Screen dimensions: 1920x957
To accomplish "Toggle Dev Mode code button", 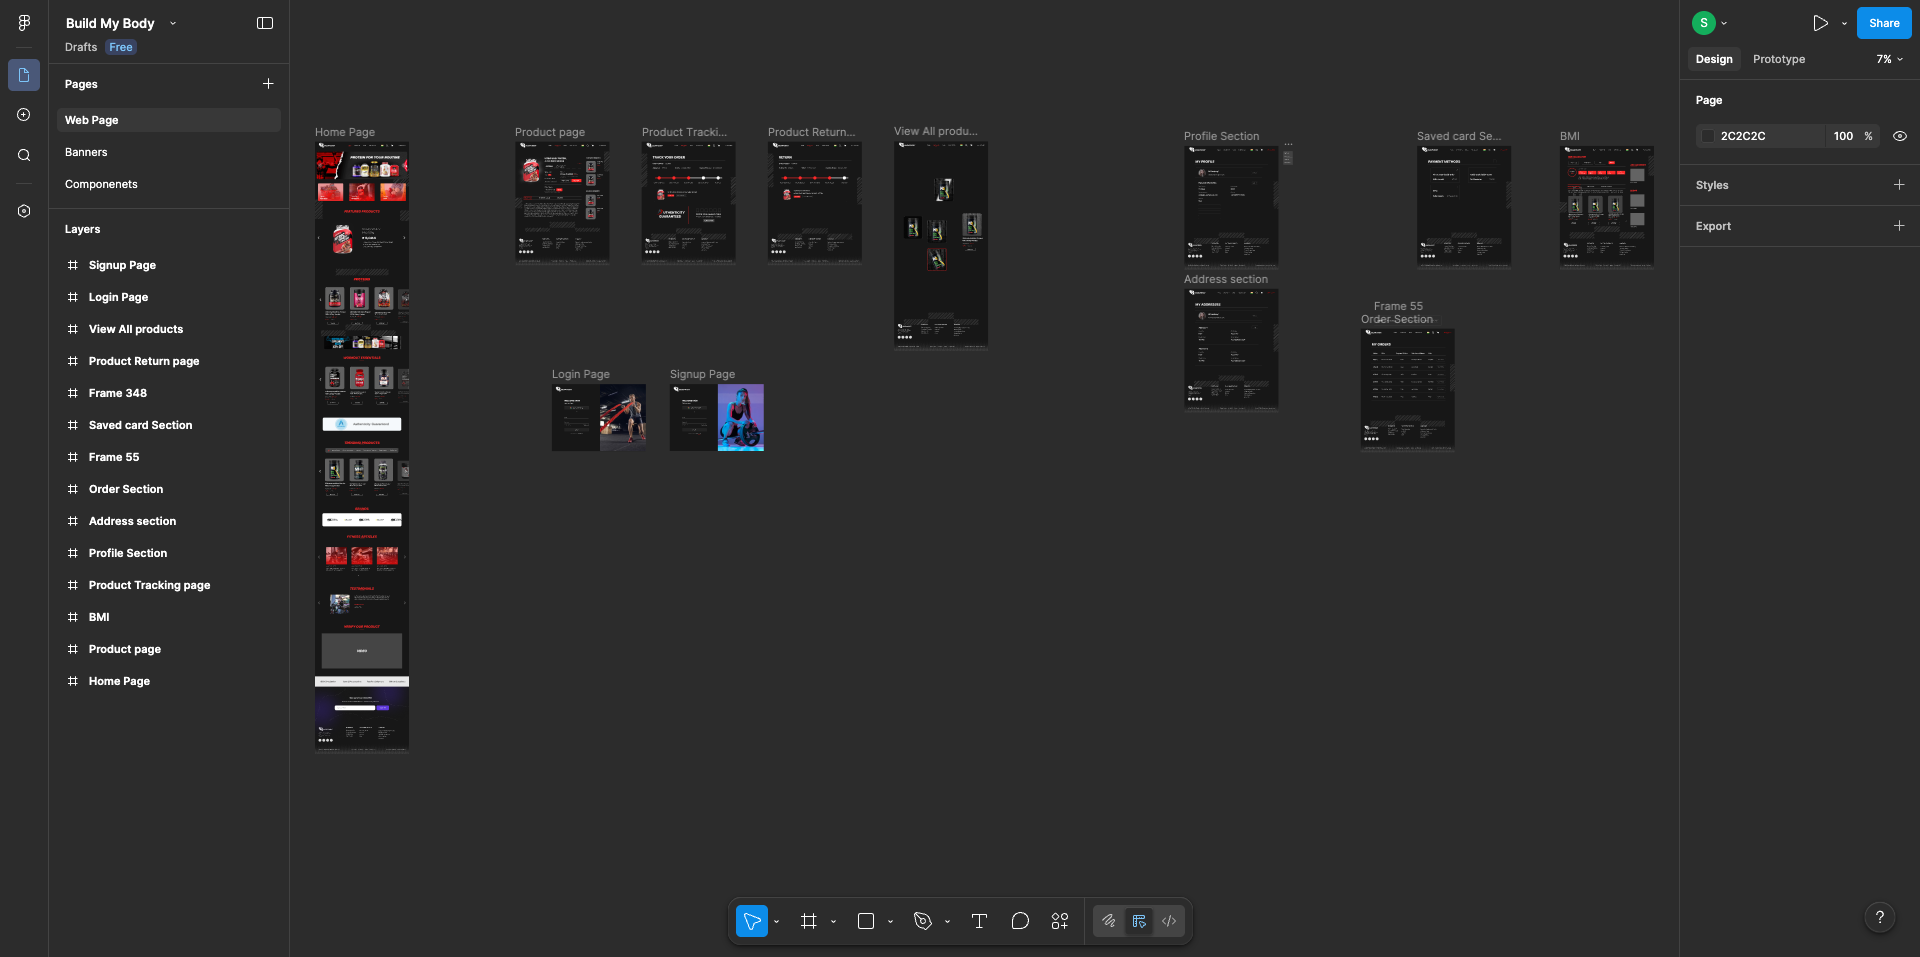I will pos(1169,921).
